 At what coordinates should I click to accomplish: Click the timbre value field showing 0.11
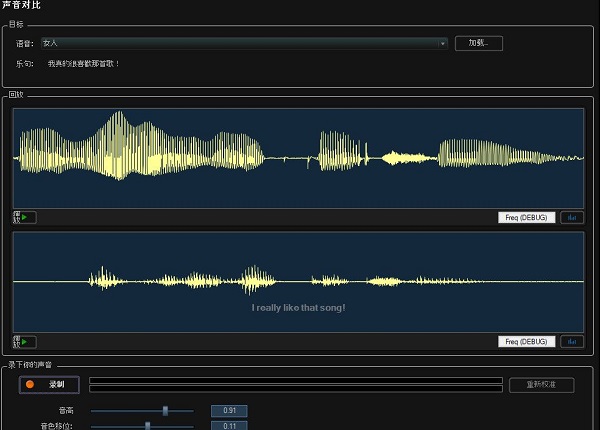[228, 425]
